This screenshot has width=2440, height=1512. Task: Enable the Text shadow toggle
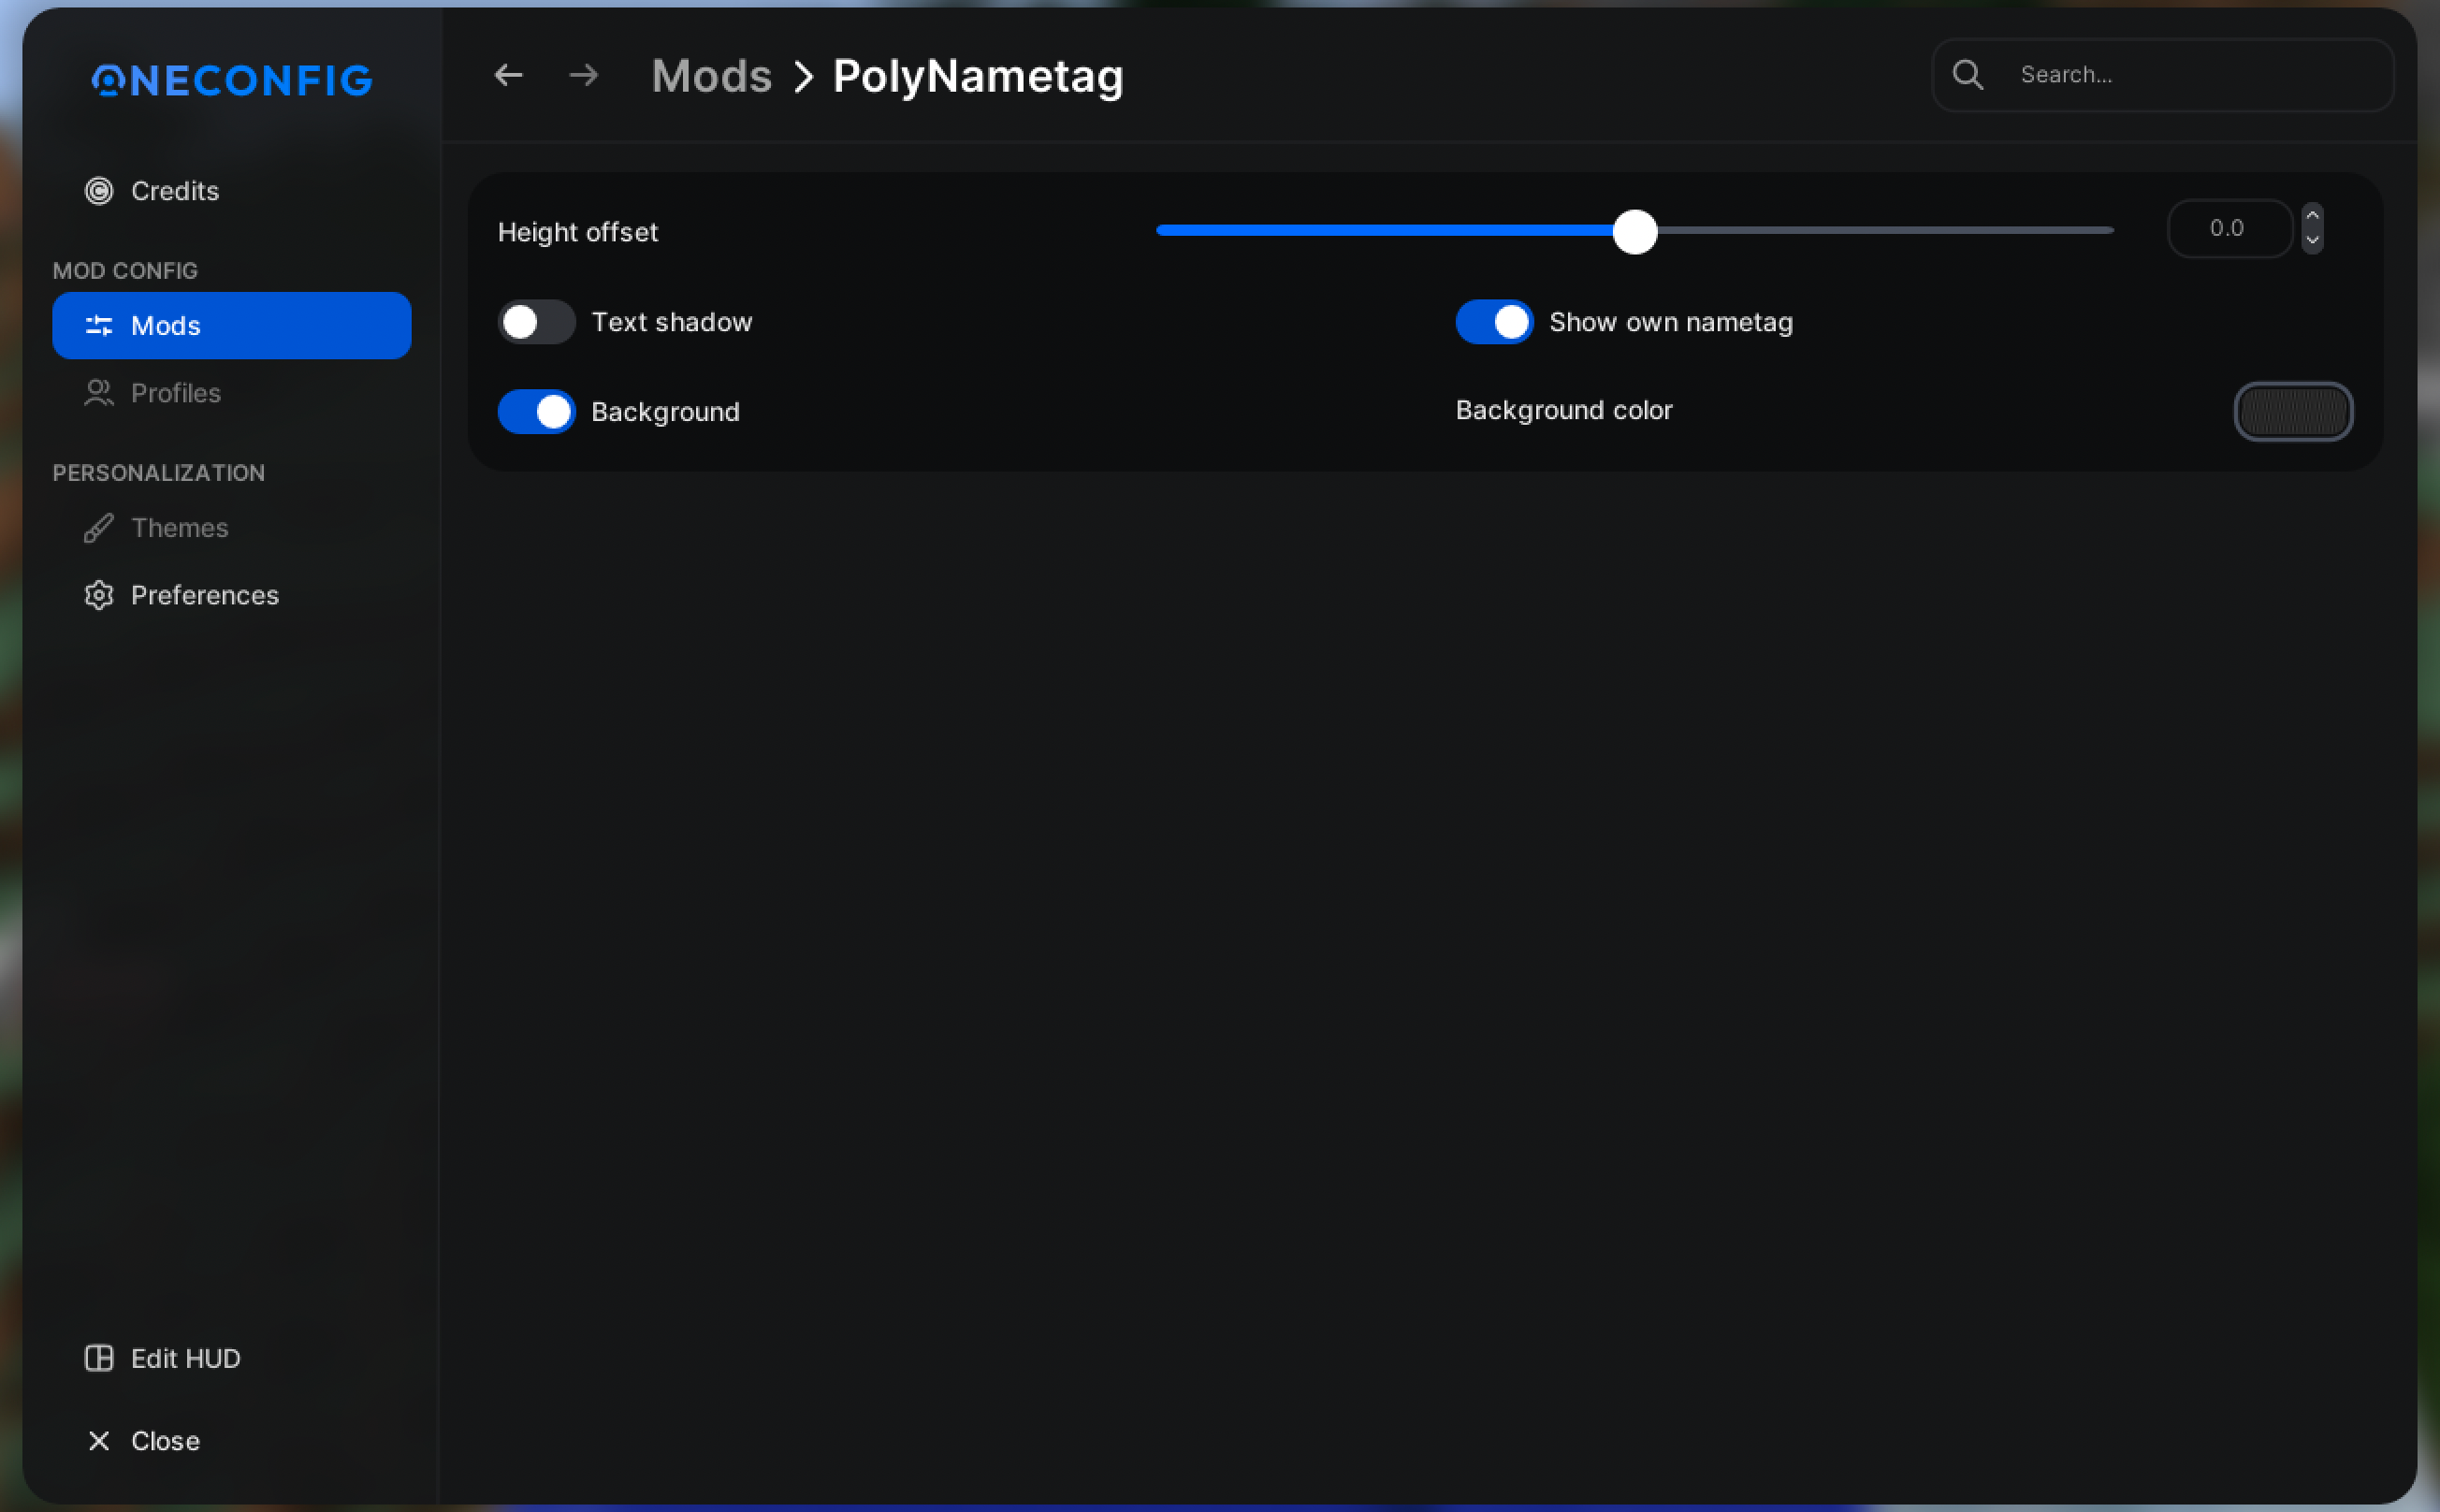[x=536, y=322]
